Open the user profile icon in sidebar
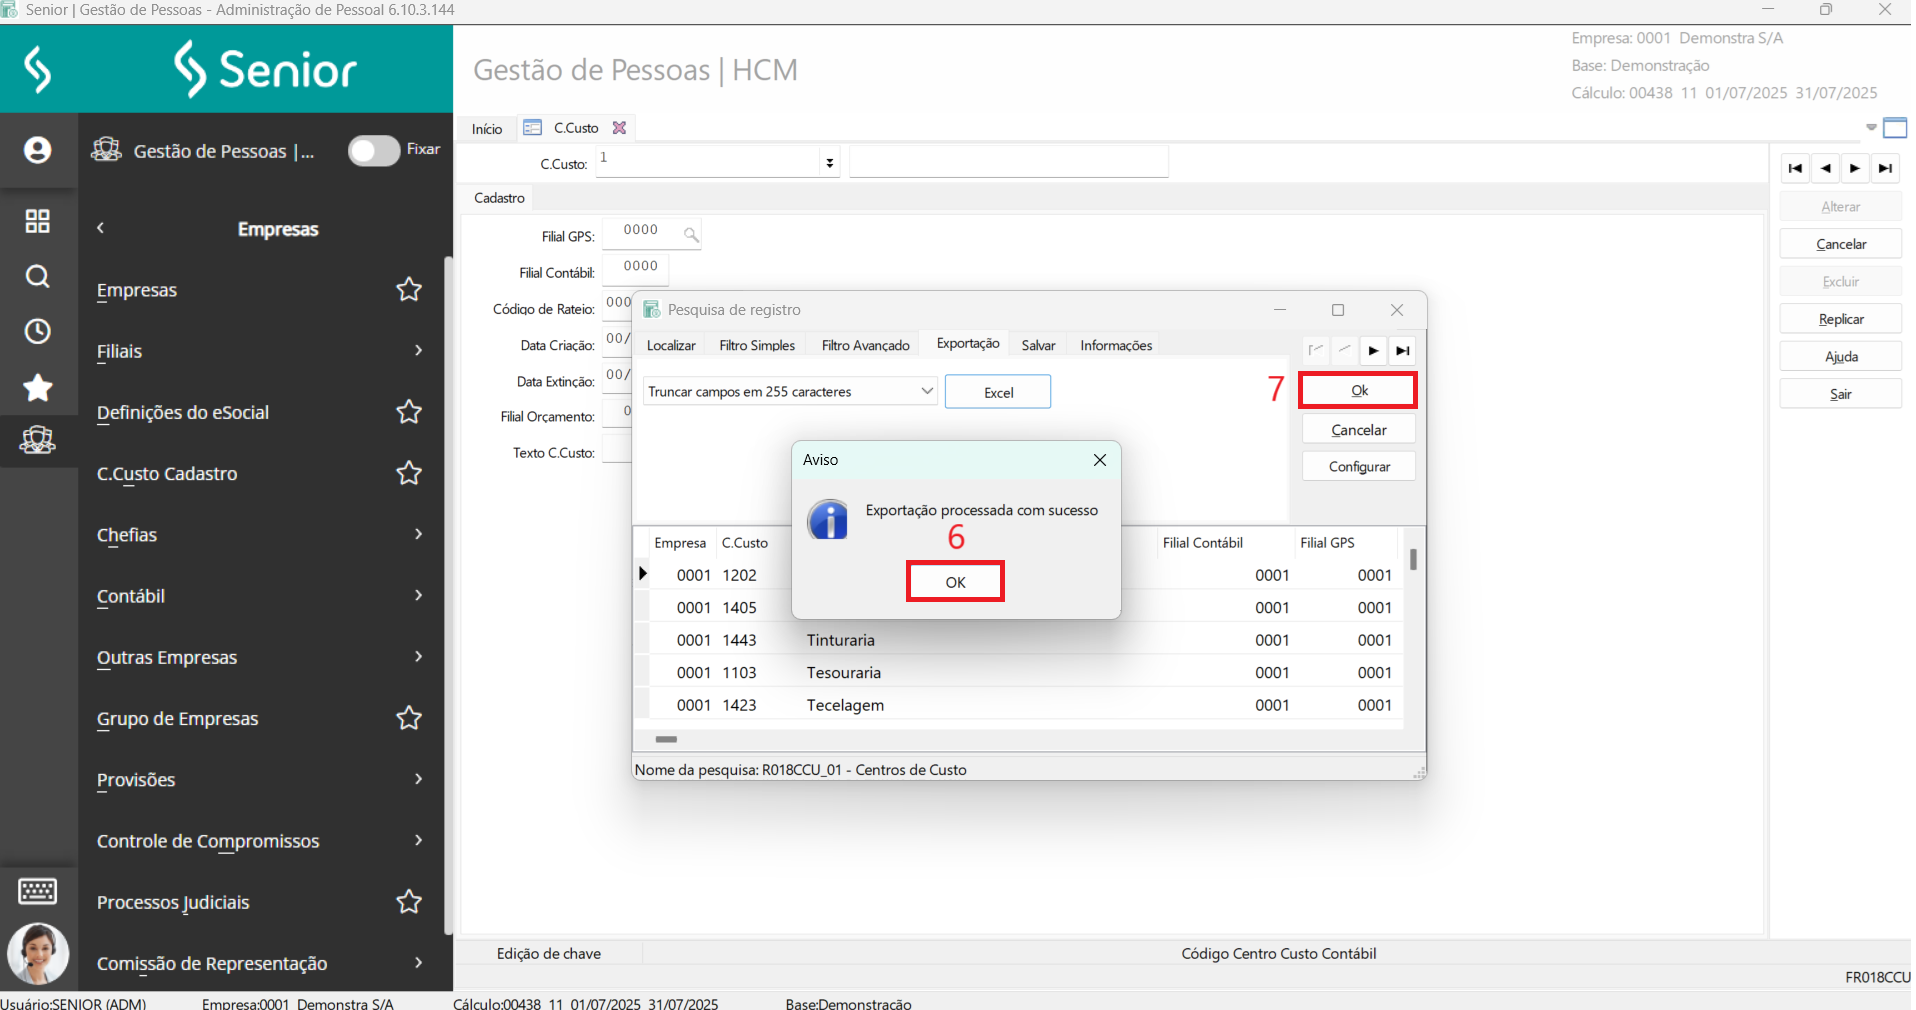Screen dimensions: 1916x1010 pyautogui.click(x=37, y=150)
